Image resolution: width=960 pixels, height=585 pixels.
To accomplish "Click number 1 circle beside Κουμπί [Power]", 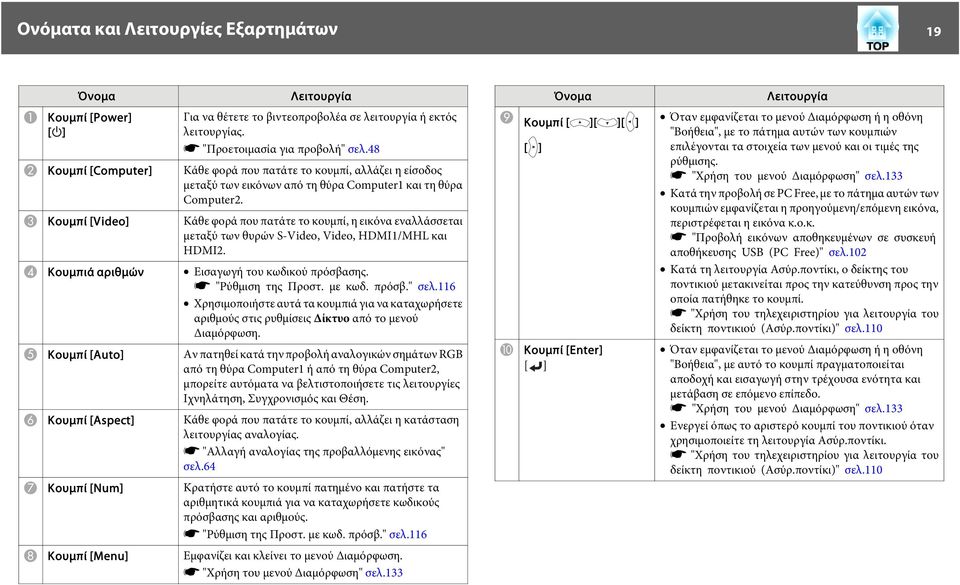I will pos(30,116).
